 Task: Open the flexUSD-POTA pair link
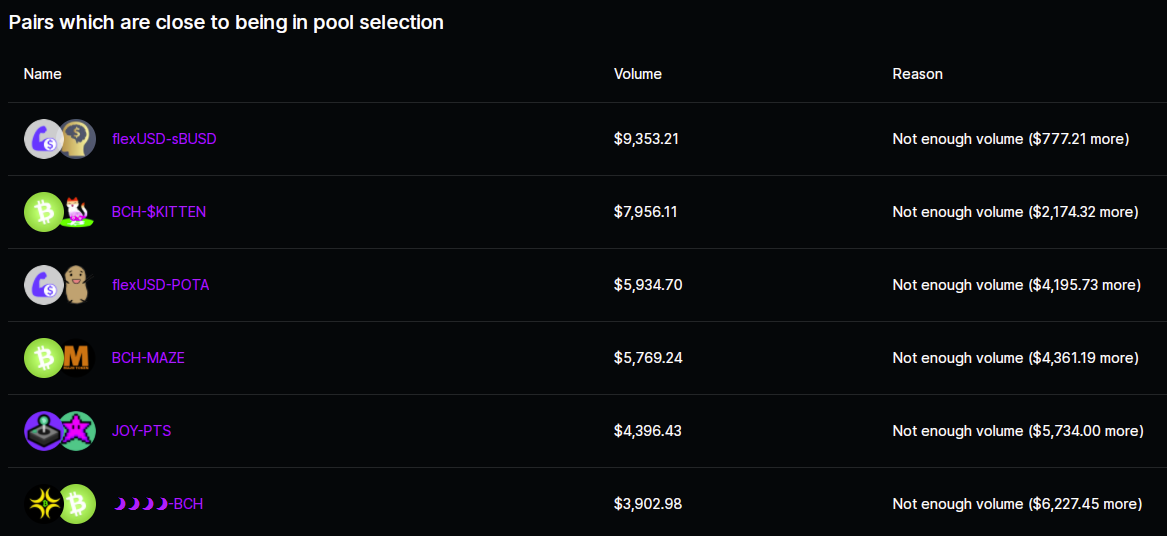[x=160, y=285]
